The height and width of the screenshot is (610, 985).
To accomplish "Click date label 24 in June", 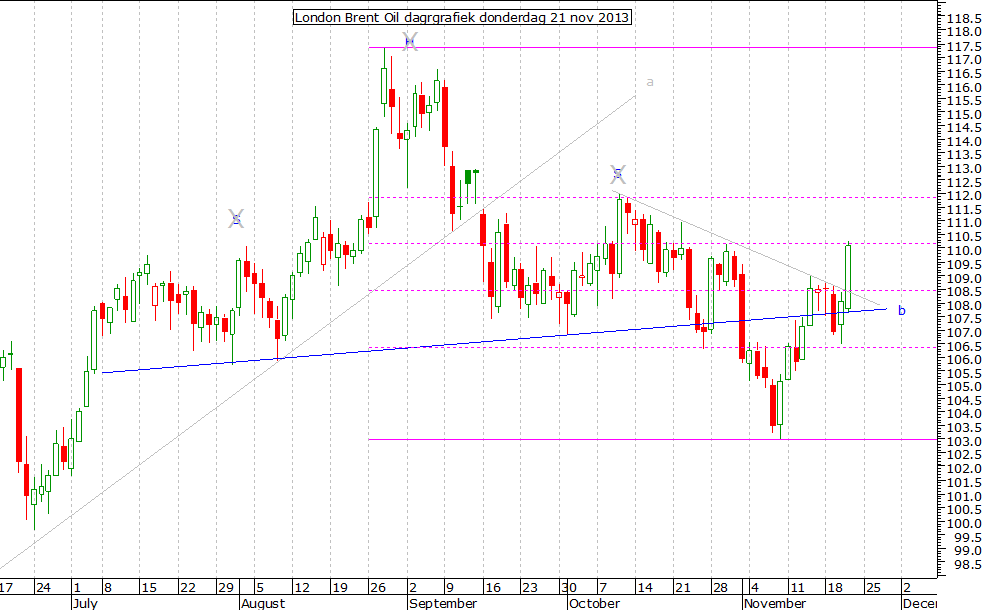I will click(x=43, y=588).
